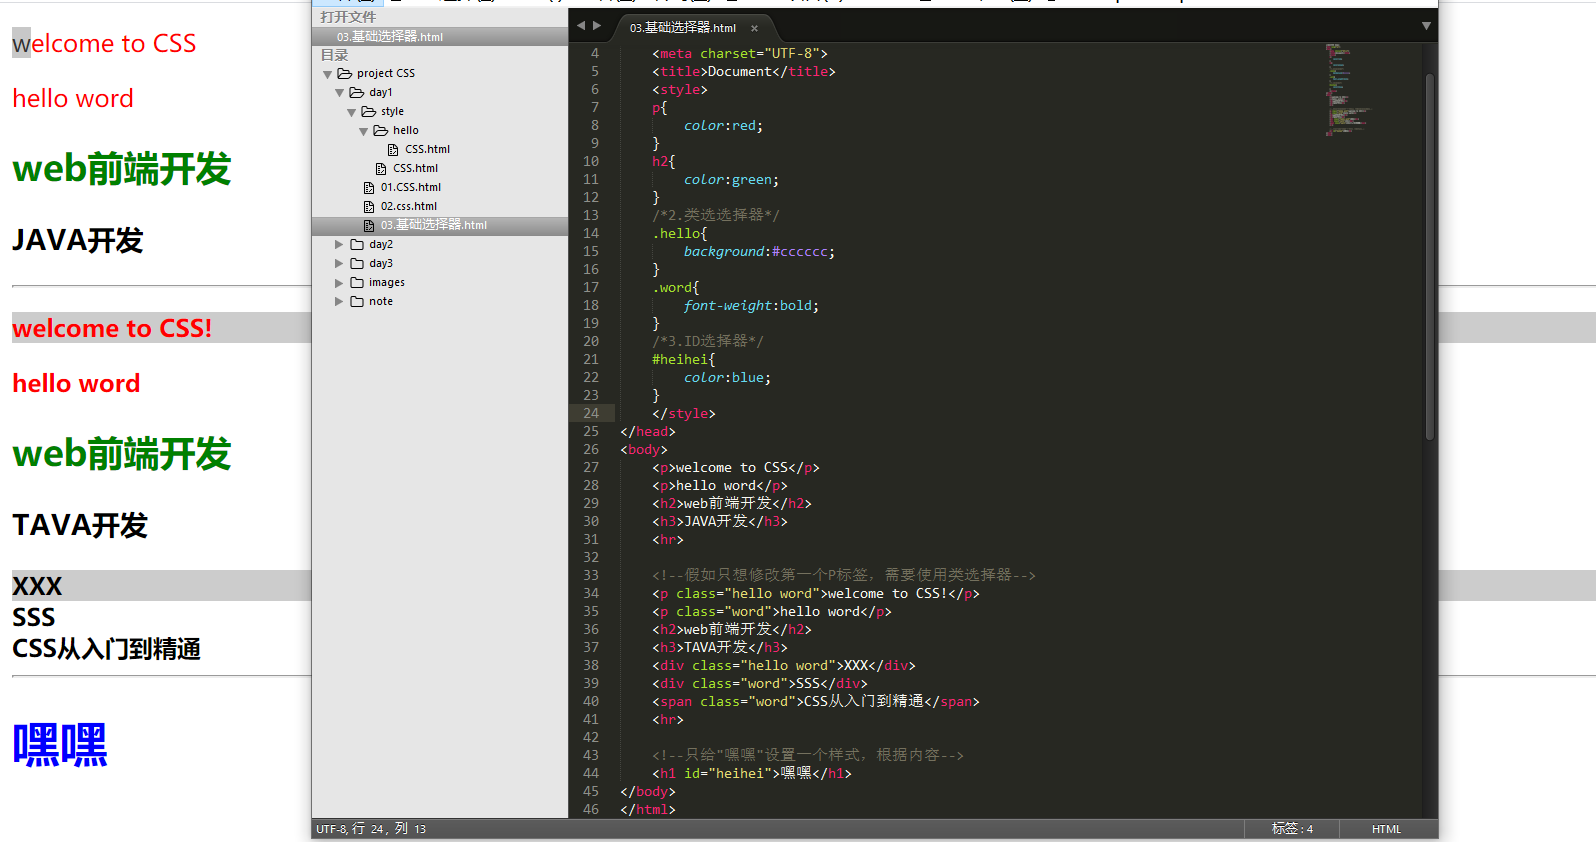Click the hello folder icon
The height and width of the screenshot is (842, 1596).
(381, 130)
